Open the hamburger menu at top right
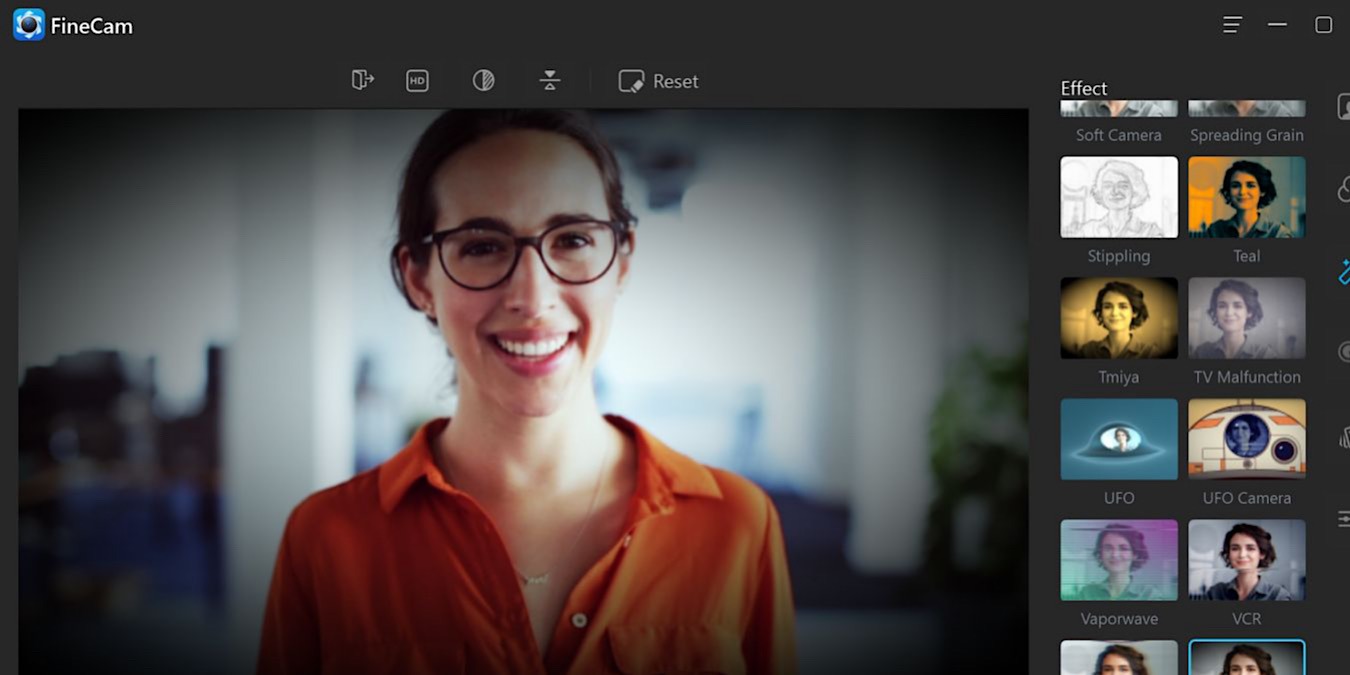1350x675 pixels. pyautogui.click(x=1231, y=23)
